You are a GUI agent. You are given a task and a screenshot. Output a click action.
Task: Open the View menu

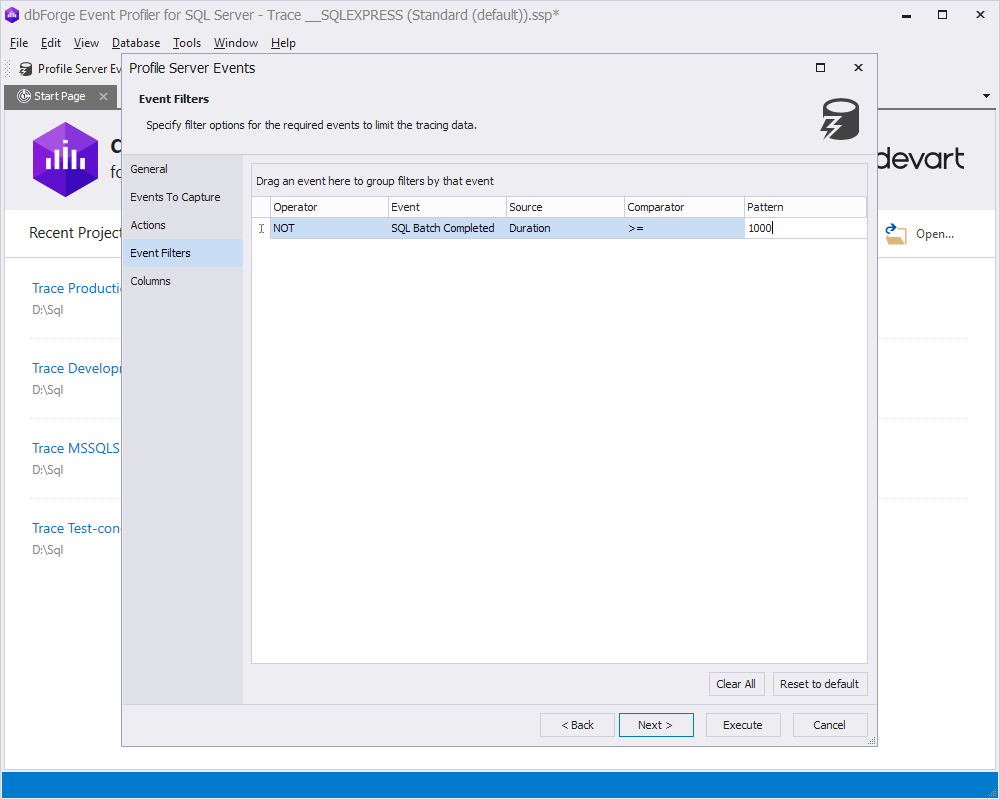(86, 43)
